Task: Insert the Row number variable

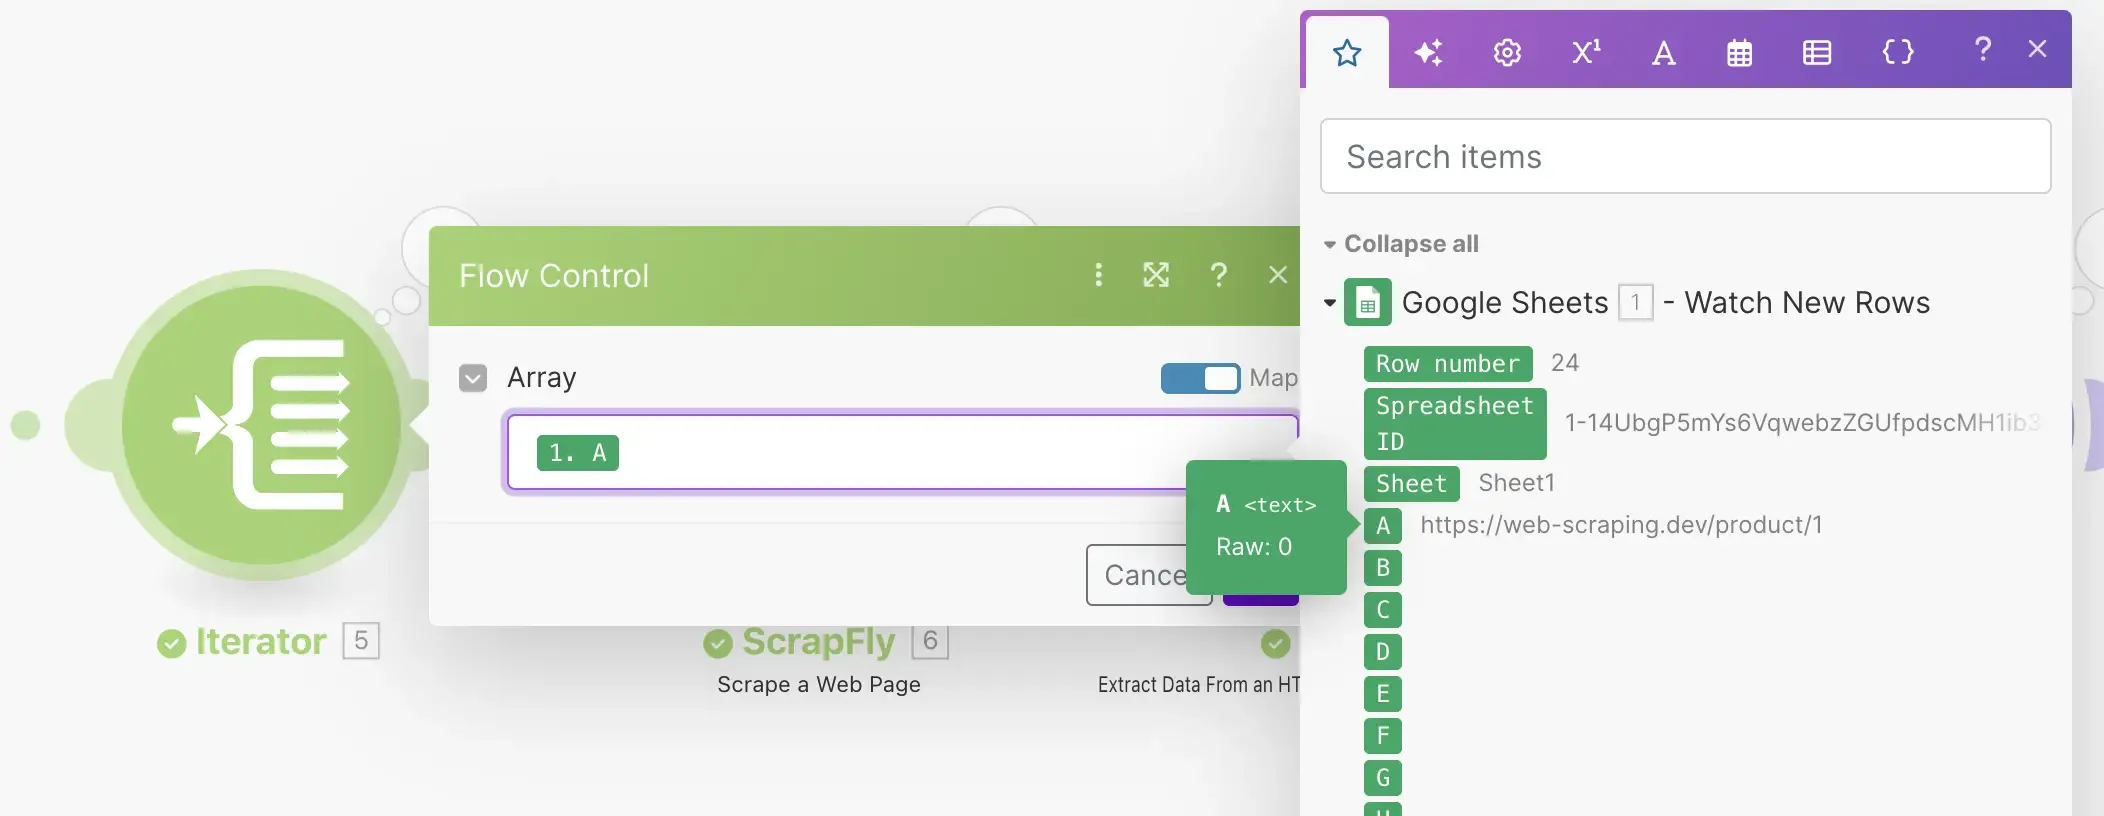Action: point(1447,364)
